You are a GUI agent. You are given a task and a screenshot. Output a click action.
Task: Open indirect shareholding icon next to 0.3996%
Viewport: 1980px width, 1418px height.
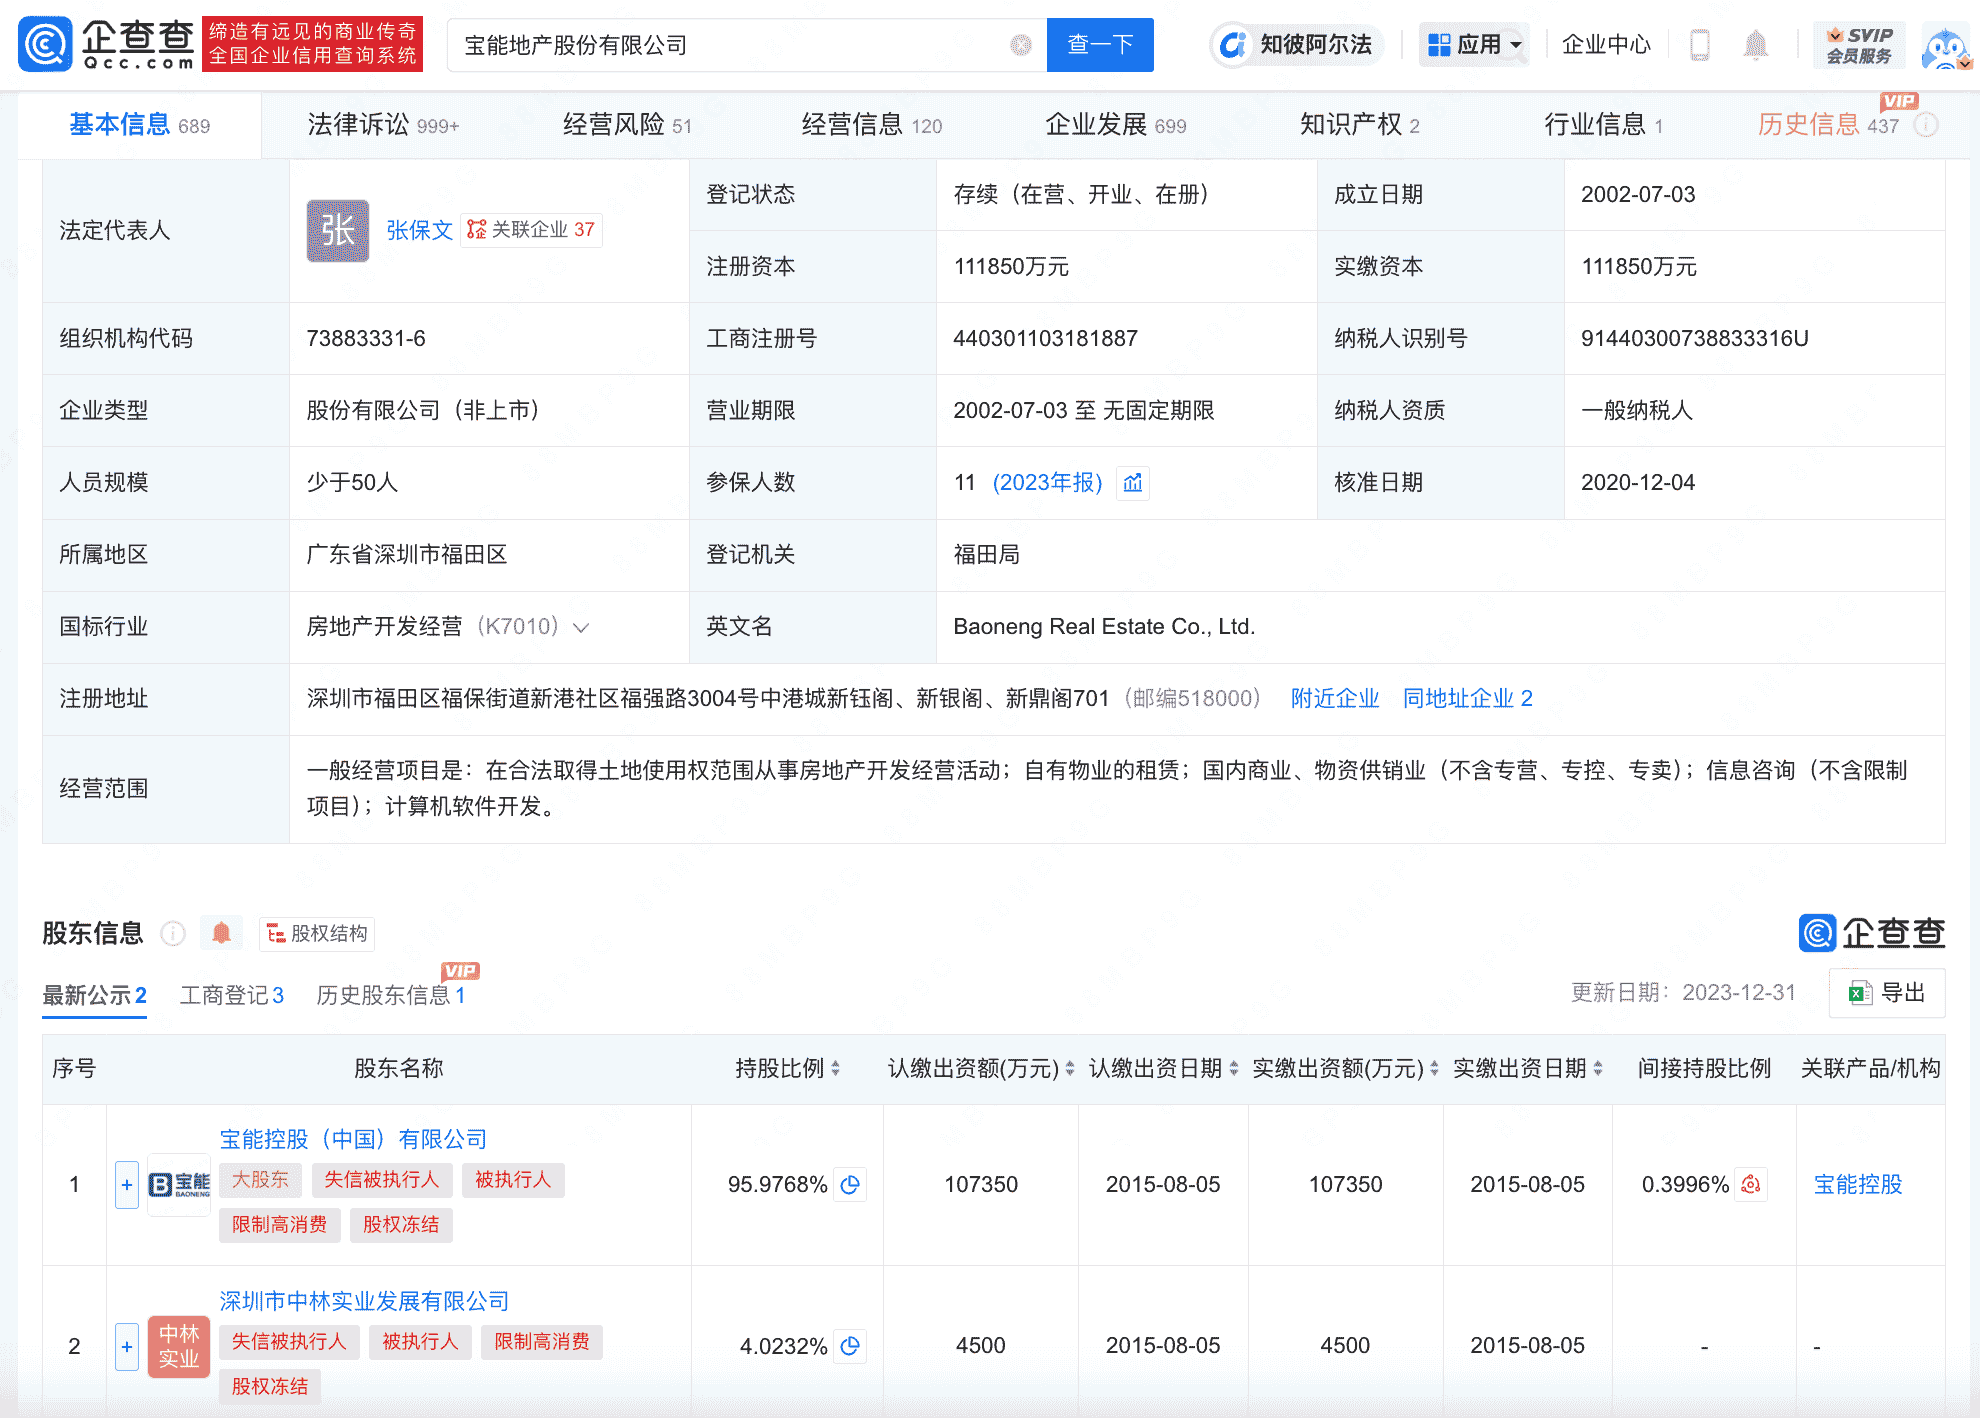(1751, 1185)
